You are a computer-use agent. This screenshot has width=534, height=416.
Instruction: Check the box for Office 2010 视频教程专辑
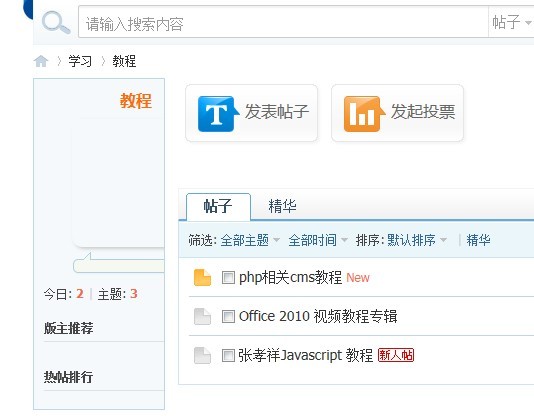pyautogui.click(x=228, y=317)
